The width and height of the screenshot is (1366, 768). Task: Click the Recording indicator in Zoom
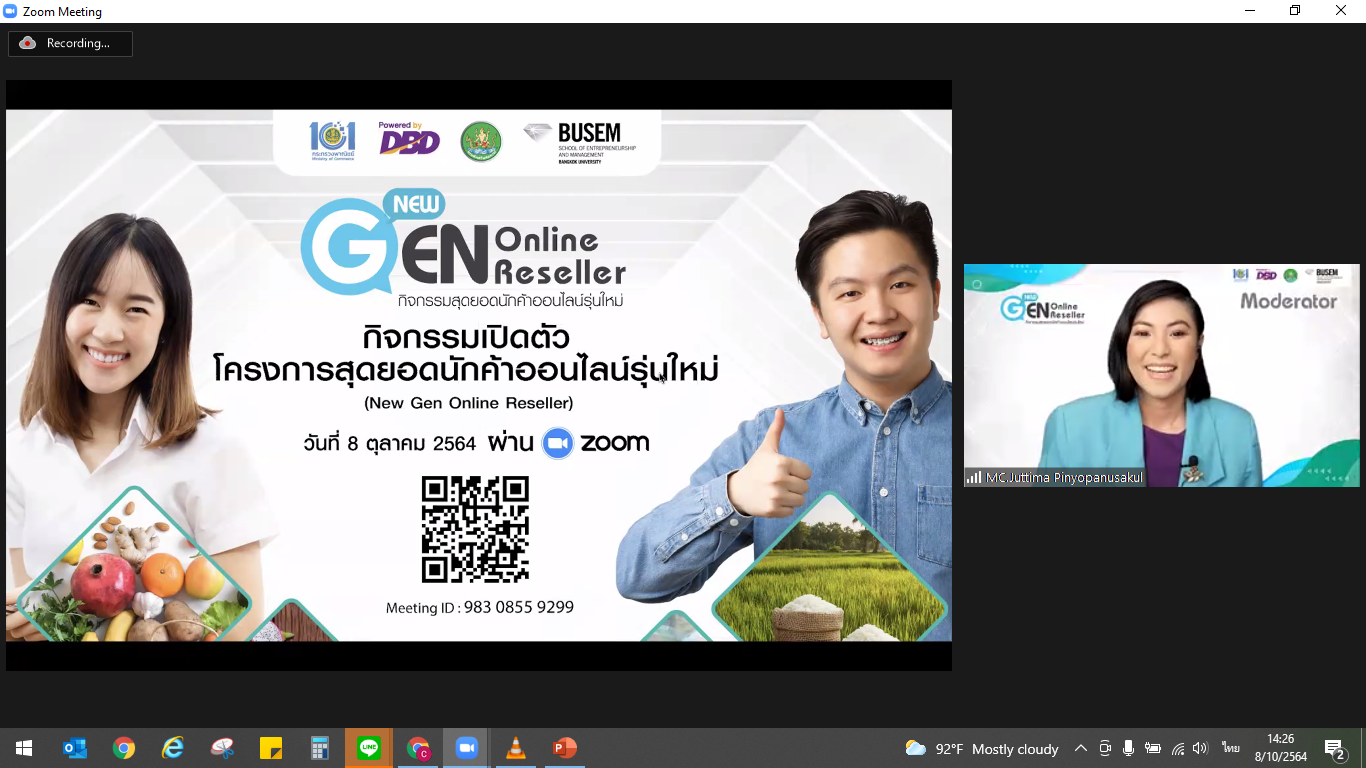coord(70,43)
